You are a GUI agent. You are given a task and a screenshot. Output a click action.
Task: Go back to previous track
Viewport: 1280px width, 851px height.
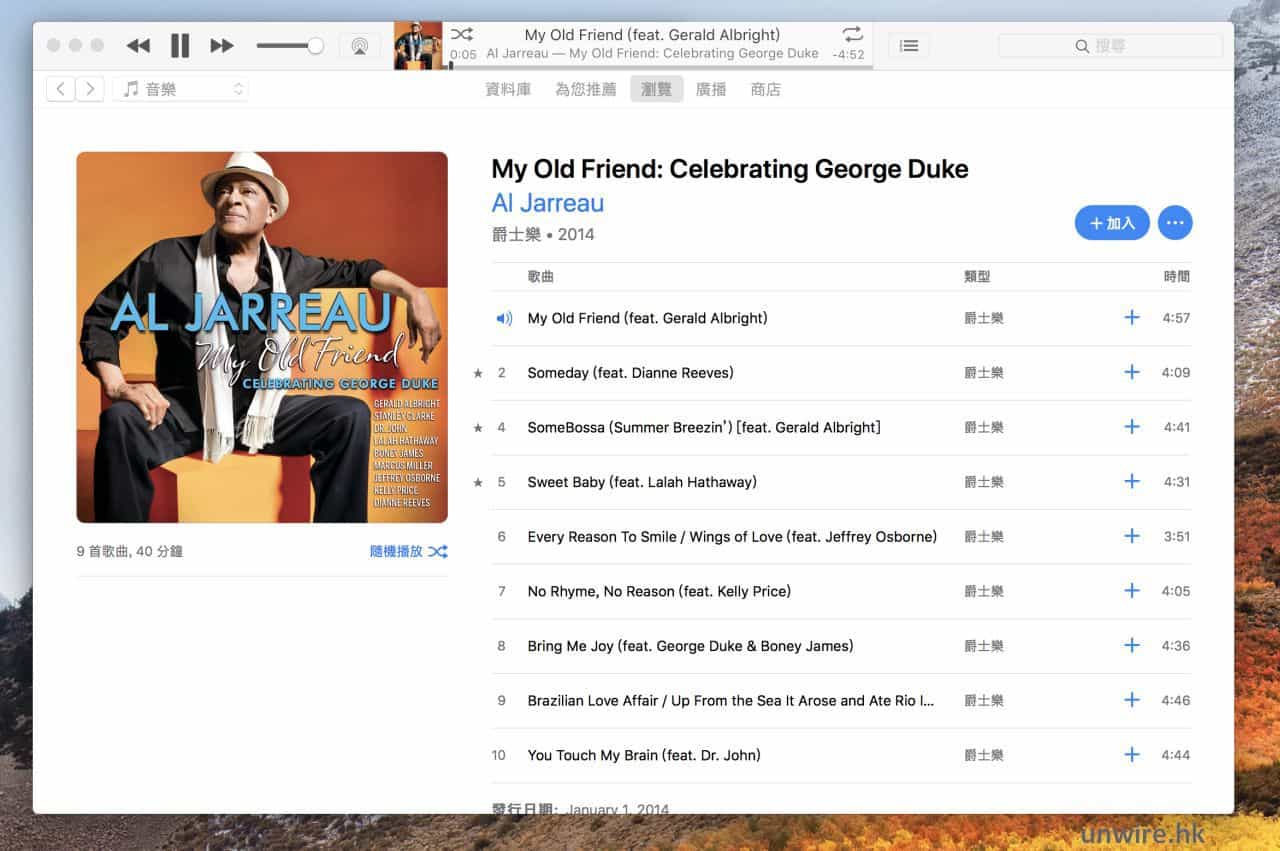click(x=138, y=46)
